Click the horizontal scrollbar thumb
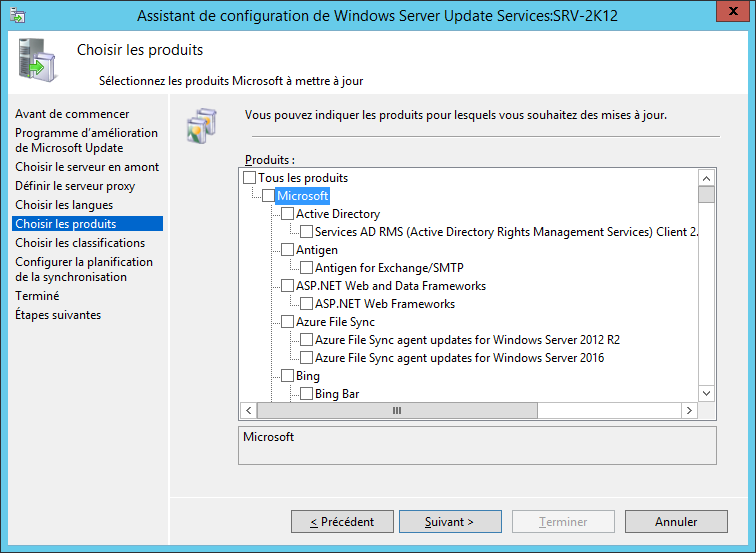756x553 pixels. (397, 410)
